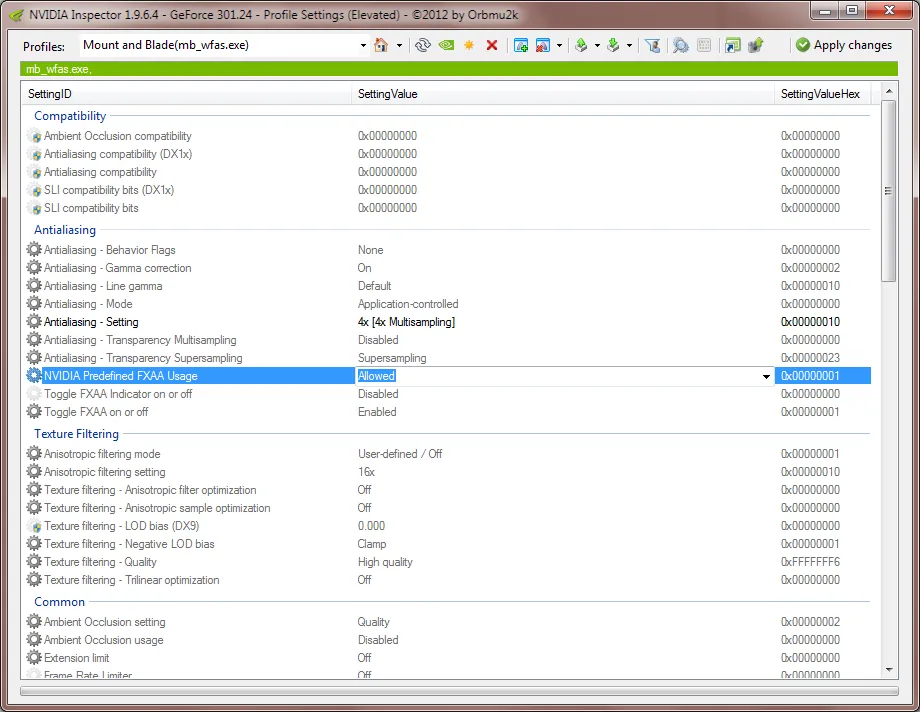Click the SettingValueHex column header

tap(822, 94)
